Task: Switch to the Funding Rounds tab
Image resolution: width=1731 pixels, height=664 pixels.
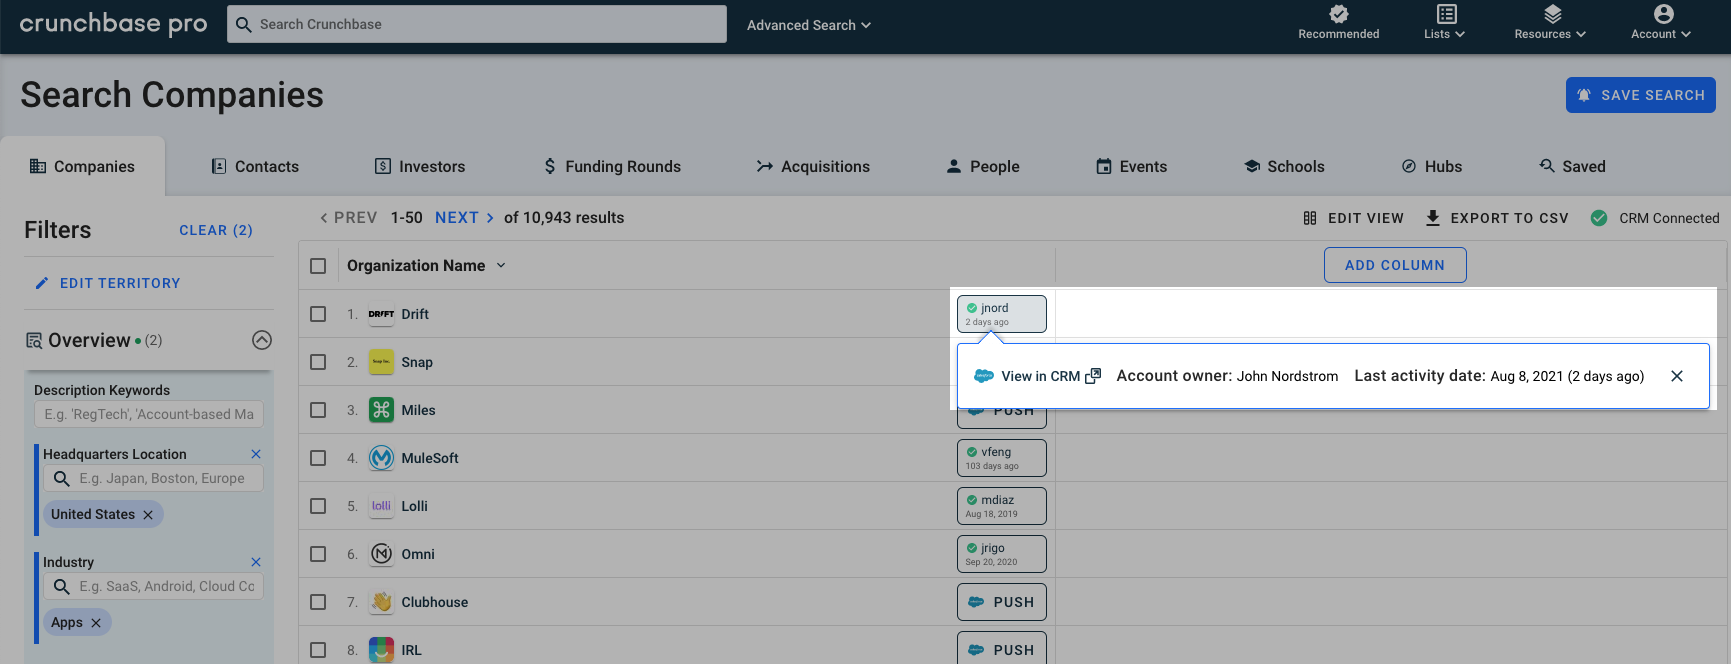Action: coord(612,166)
